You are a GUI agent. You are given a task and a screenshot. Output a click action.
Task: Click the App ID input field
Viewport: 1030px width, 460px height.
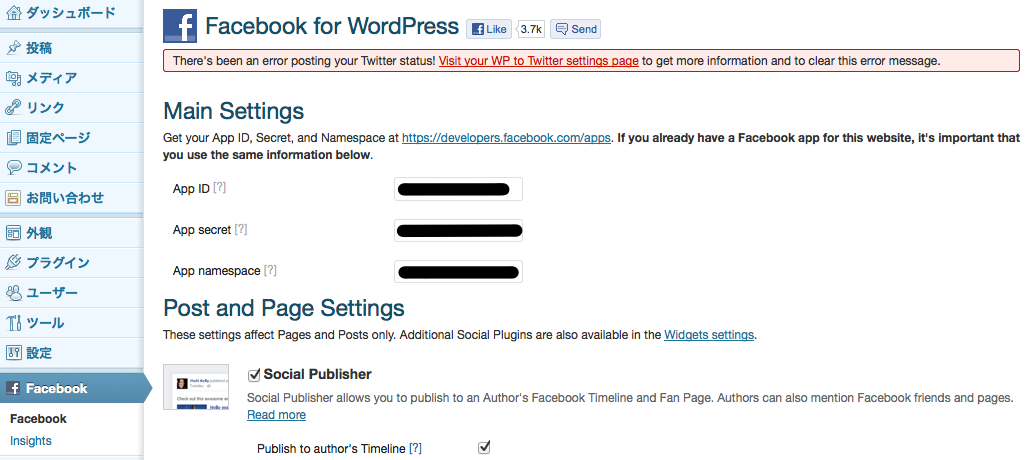pos(459,189)
